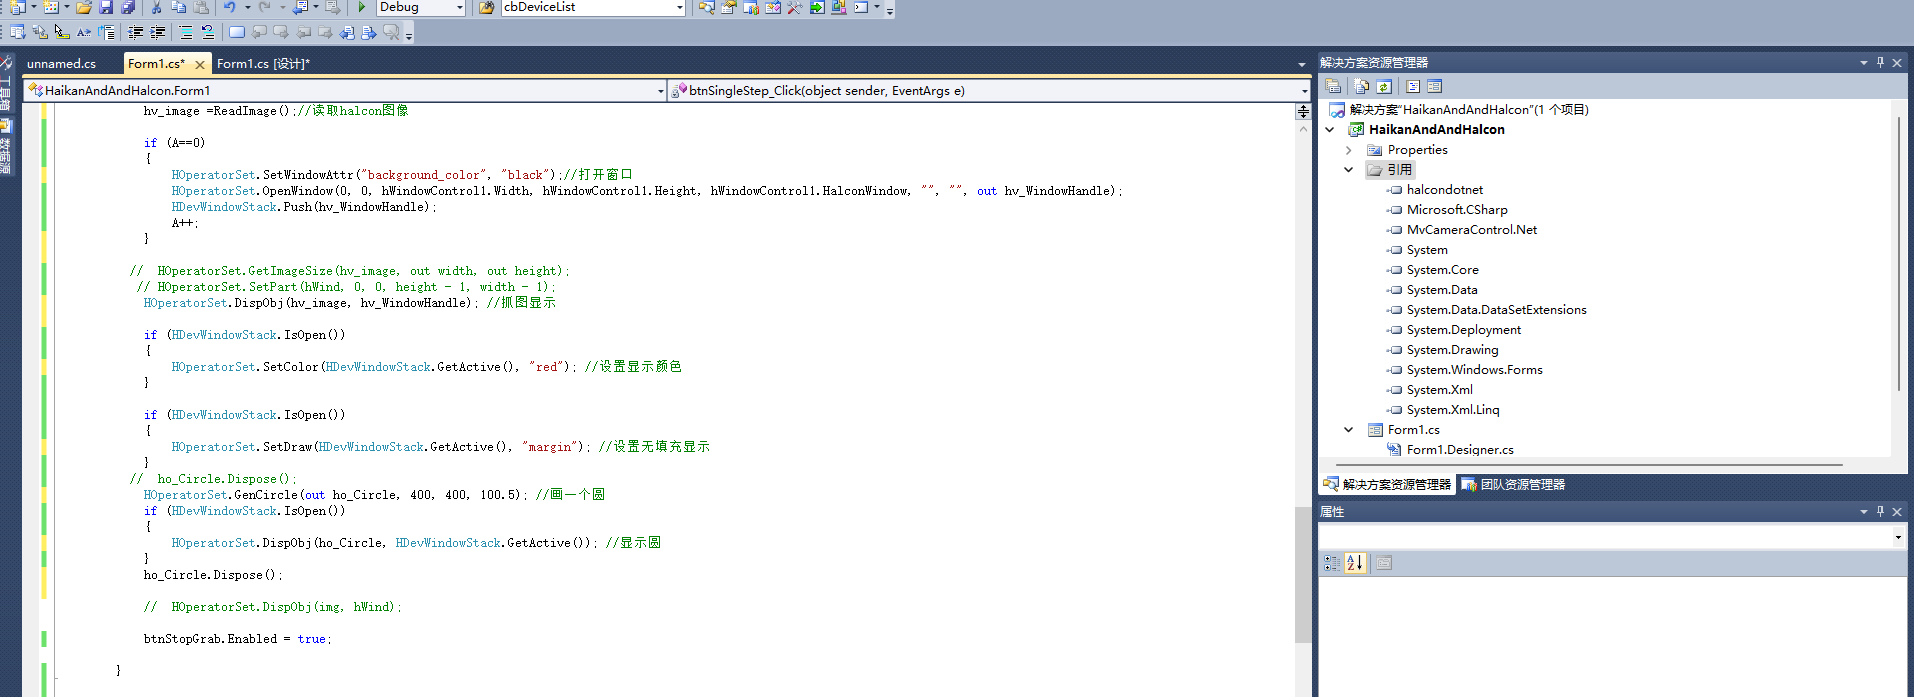Select the System.Drawing reference

[1452, 349]
